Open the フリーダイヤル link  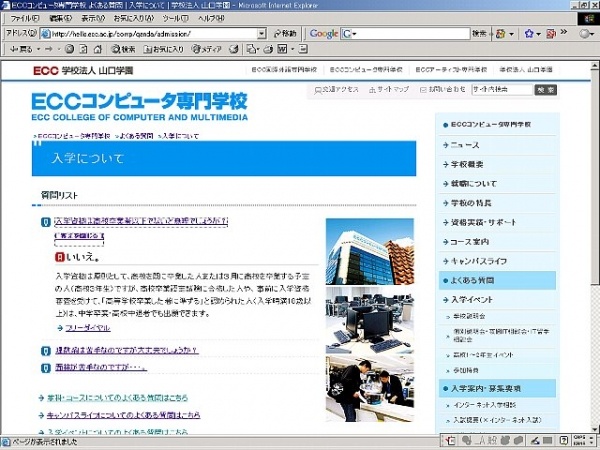[88, 328]
